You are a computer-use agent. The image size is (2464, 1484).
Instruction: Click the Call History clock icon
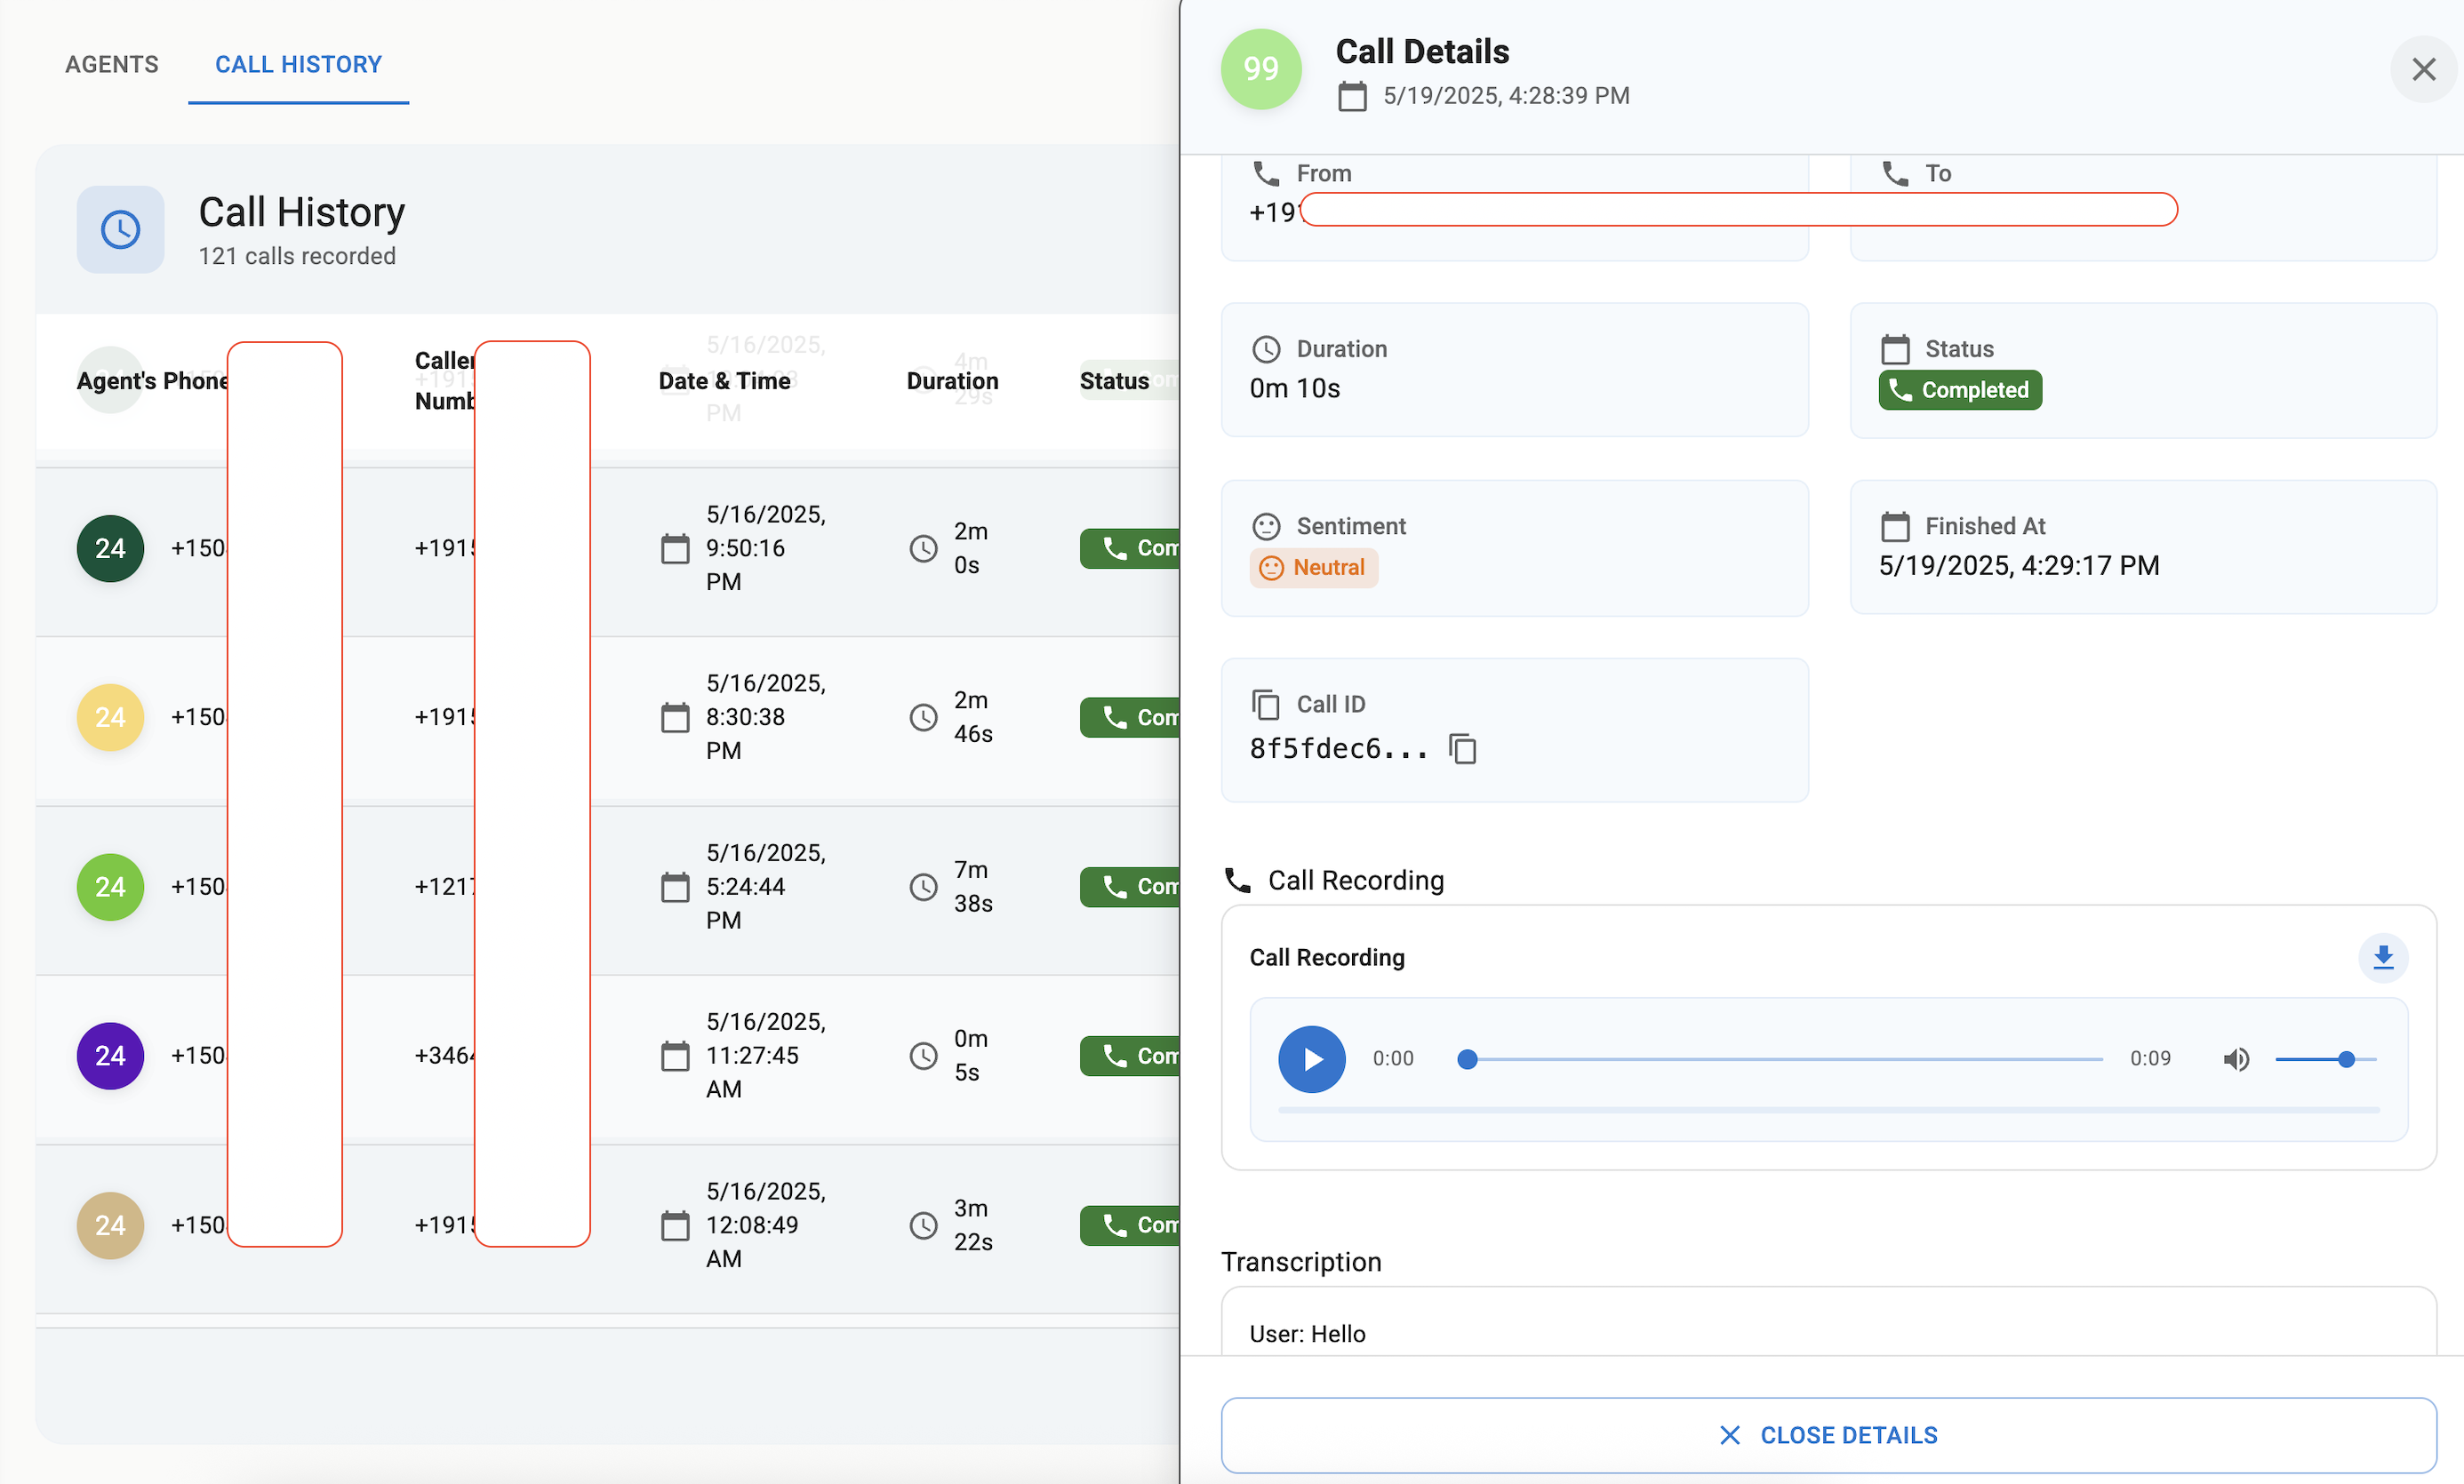[x=120, y=229]
